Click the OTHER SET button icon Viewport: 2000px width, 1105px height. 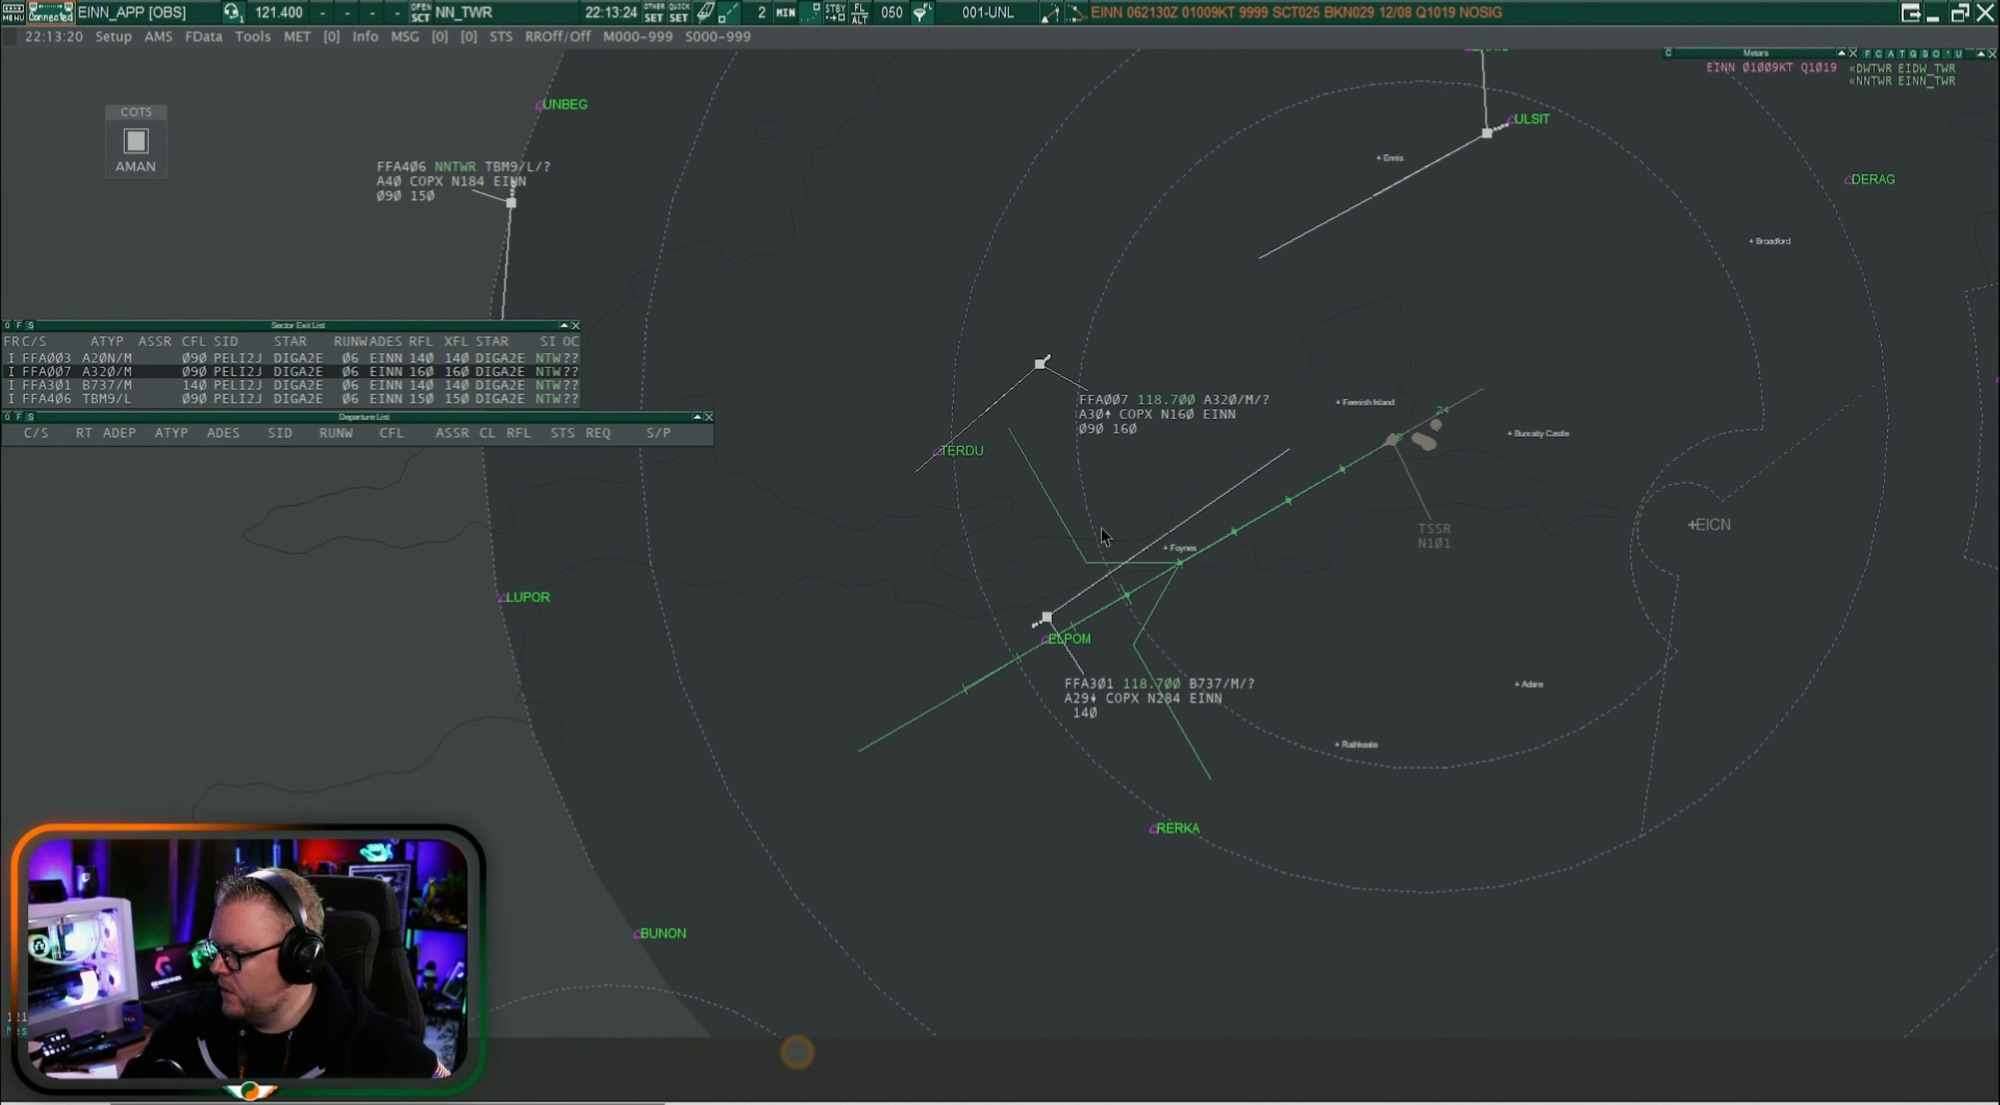(653, 12)
